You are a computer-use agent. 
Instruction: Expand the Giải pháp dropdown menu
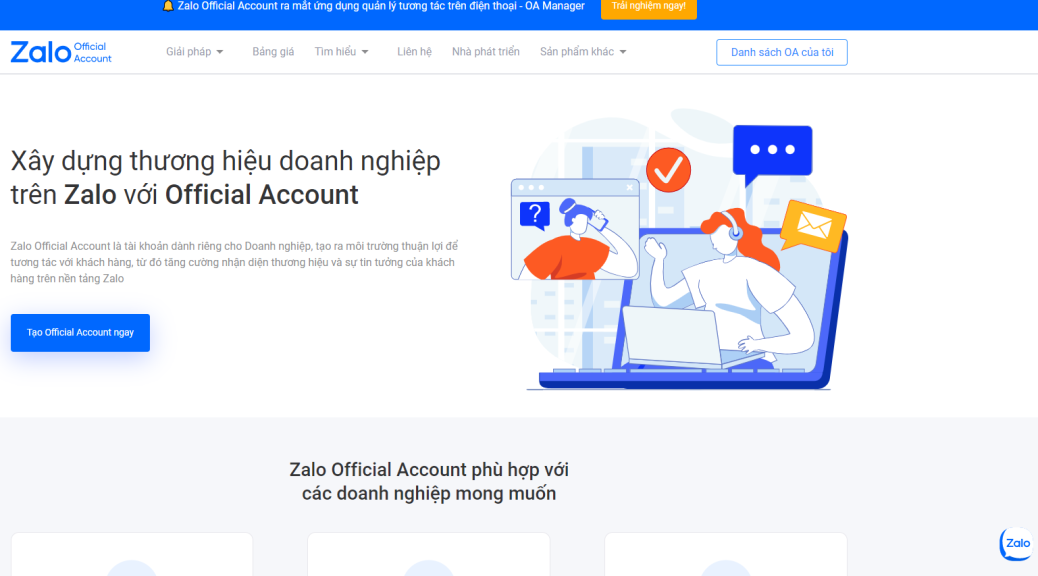point(195,52)
